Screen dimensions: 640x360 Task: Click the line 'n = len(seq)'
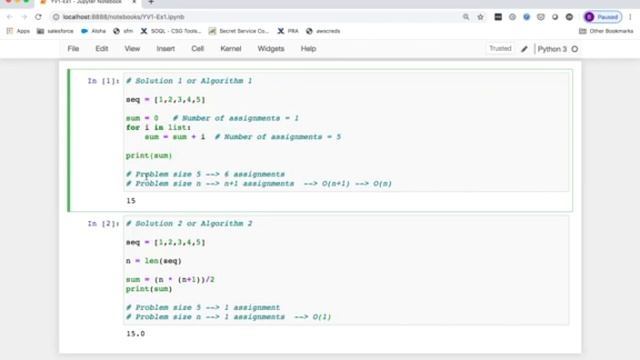point(153,261)
